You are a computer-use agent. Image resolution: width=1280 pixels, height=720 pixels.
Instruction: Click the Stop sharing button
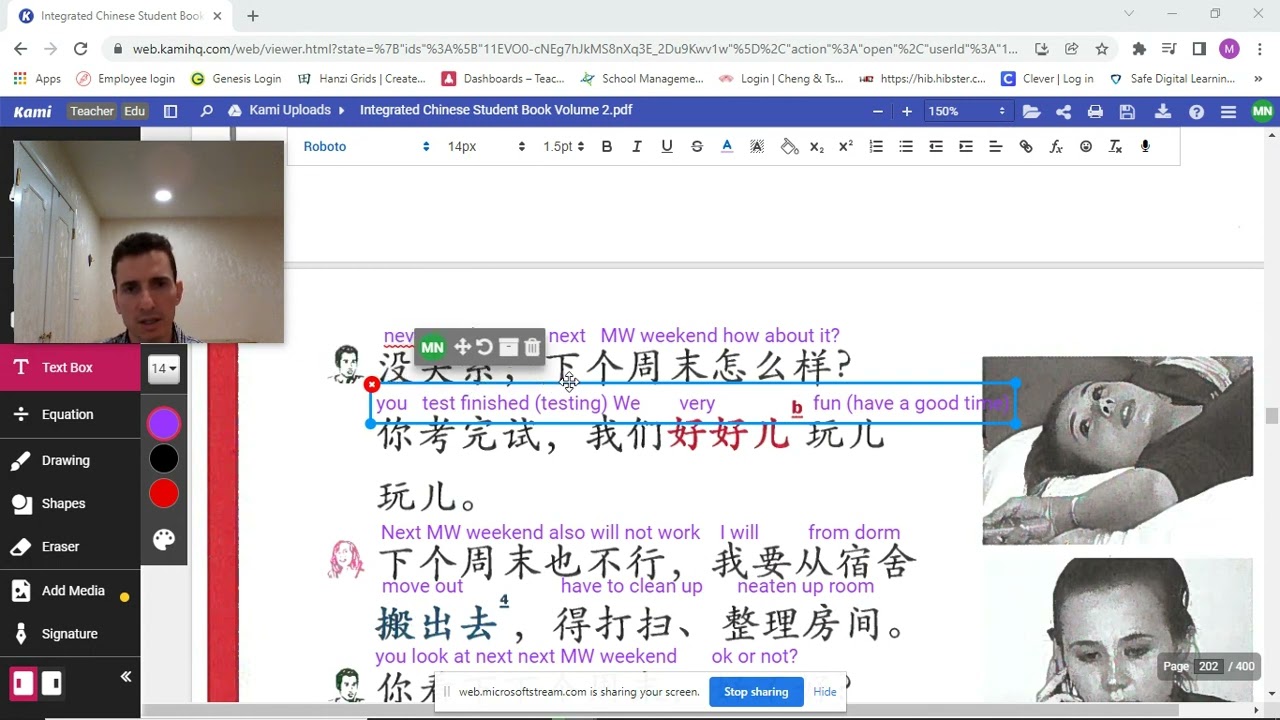(756, 692)
